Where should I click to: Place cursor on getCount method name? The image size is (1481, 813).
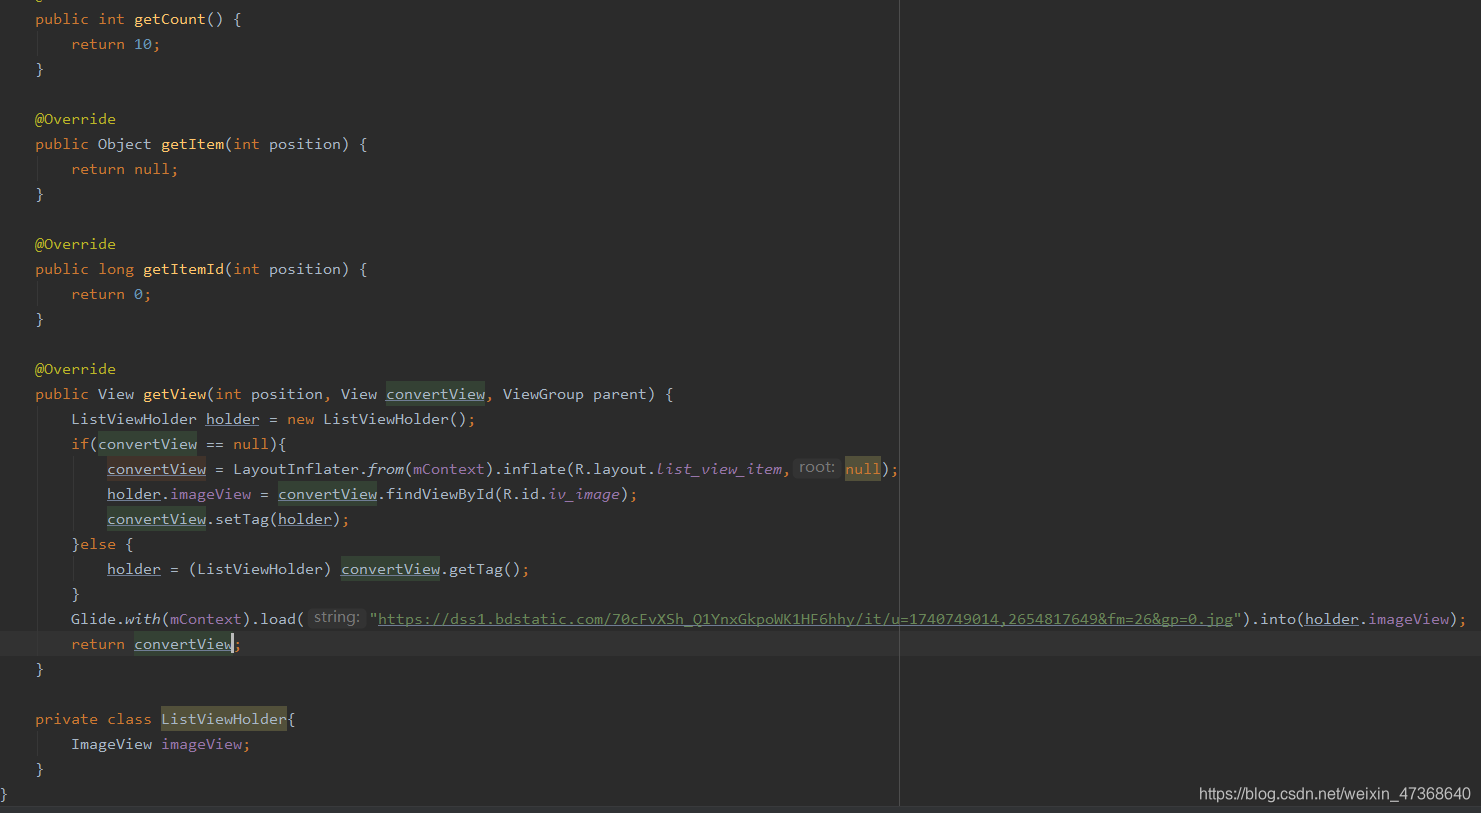tap(170, 19)
